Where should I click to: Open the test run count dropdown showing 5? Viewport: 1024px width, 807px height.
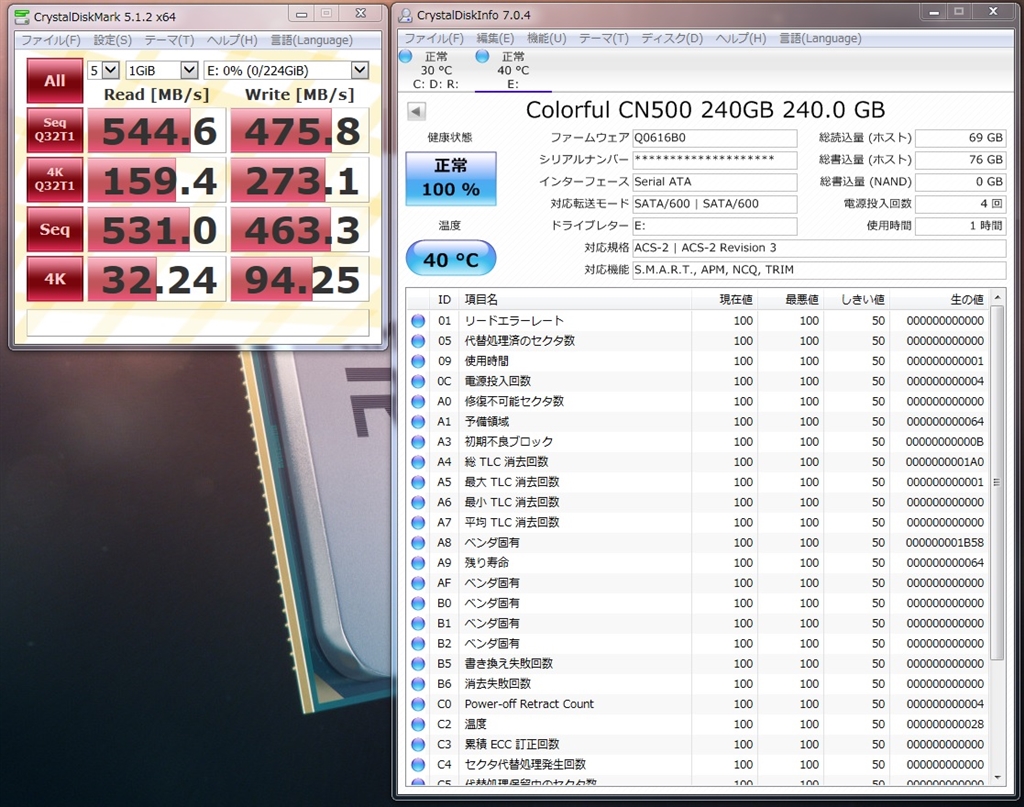coord(101,69)
